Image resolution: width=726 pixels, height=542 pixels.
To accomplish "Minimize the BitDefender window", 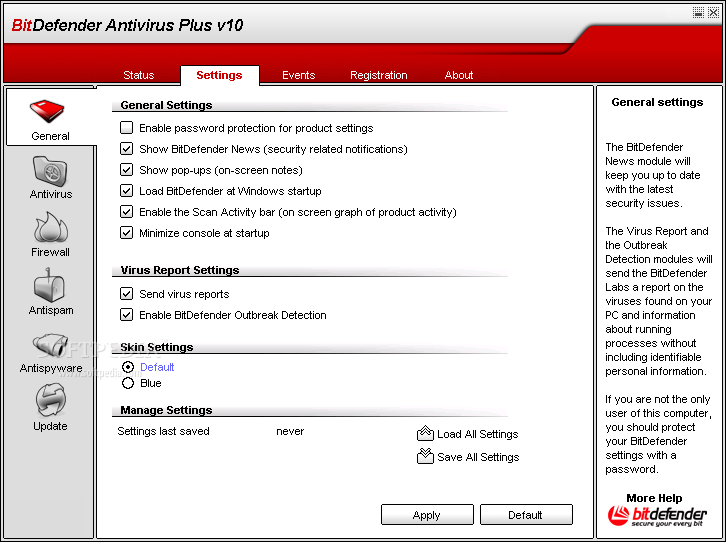I will [x=698, y=12].
